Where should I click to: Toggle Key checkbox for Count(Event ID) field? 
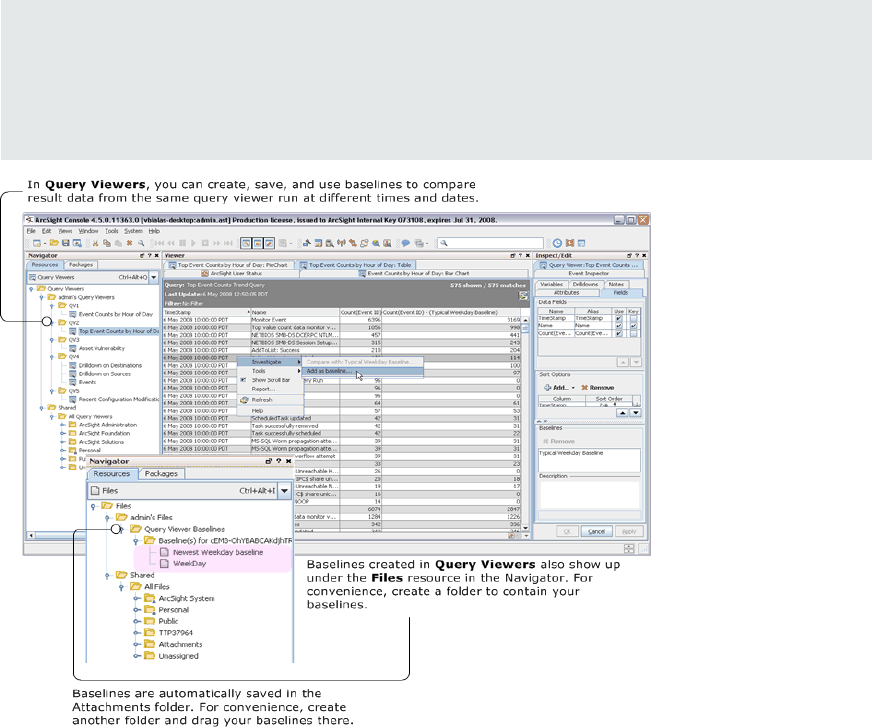click(x=633, y=333)
